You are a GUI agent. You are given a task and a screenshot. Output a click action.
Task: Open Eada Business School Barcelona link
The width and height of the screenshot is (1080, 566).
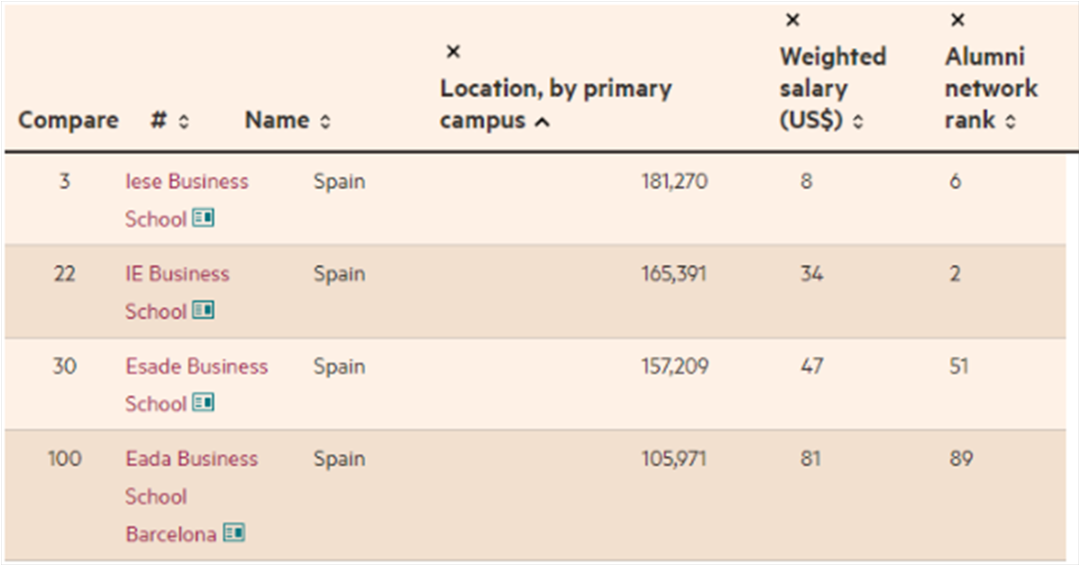click(191, 496)
